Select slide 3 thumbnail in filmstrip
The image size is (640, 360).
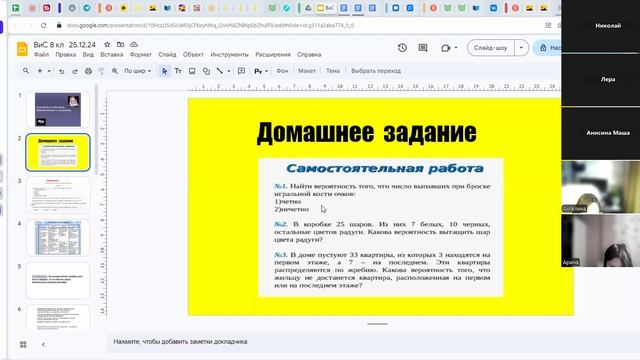[x=58, y=195]
